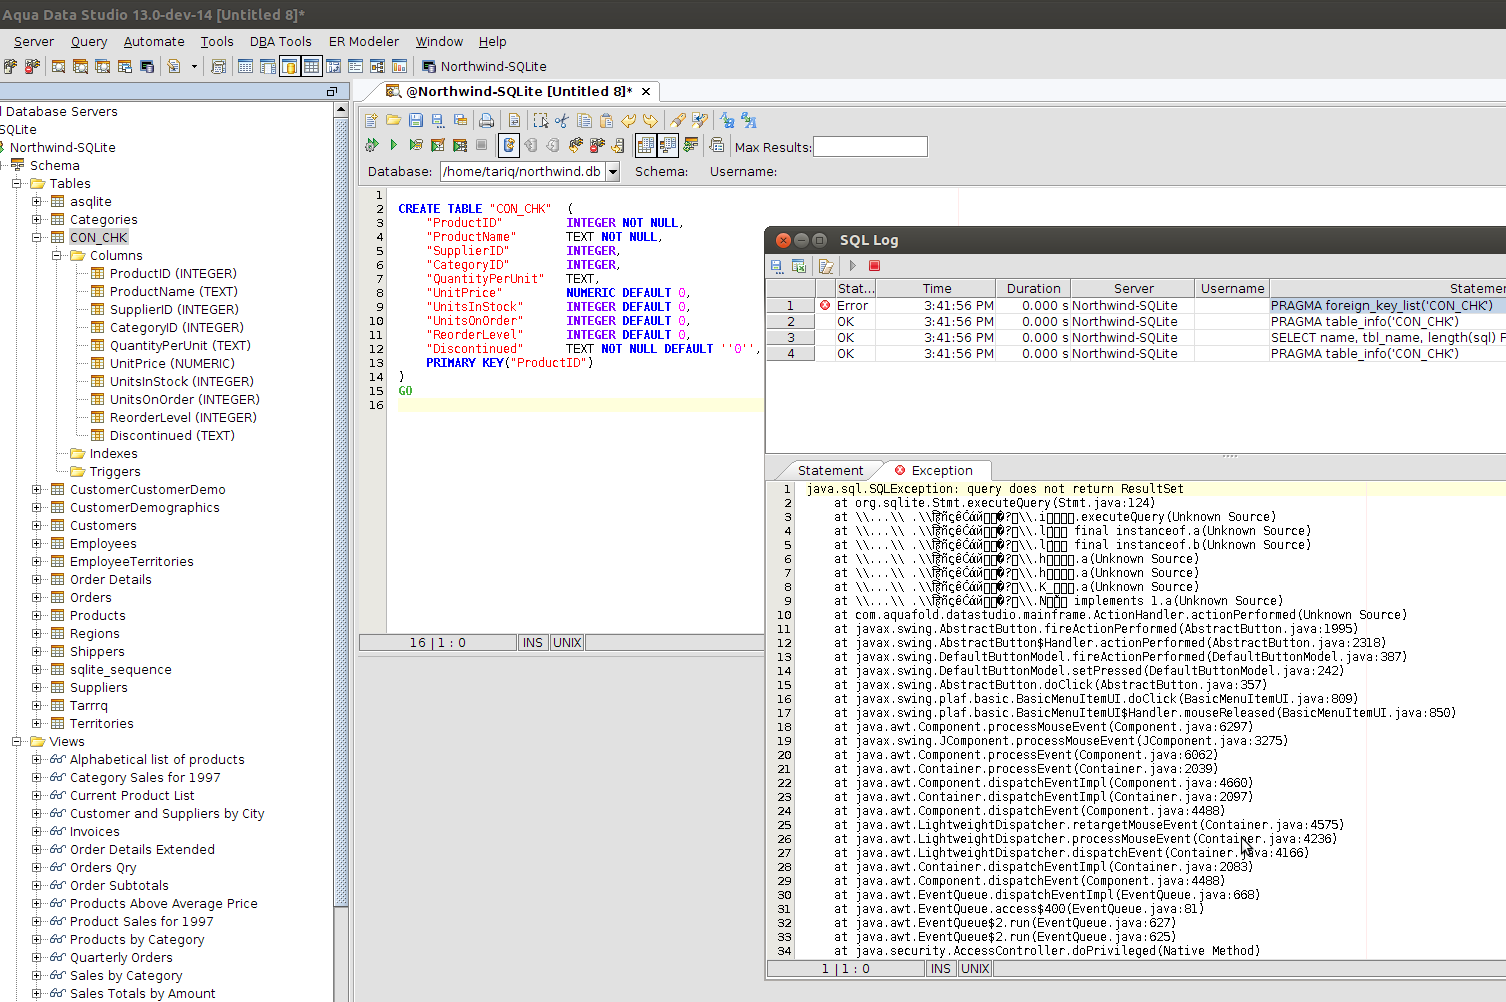
Task: Click the scissors Cut icon
Action: pos(562,121)
